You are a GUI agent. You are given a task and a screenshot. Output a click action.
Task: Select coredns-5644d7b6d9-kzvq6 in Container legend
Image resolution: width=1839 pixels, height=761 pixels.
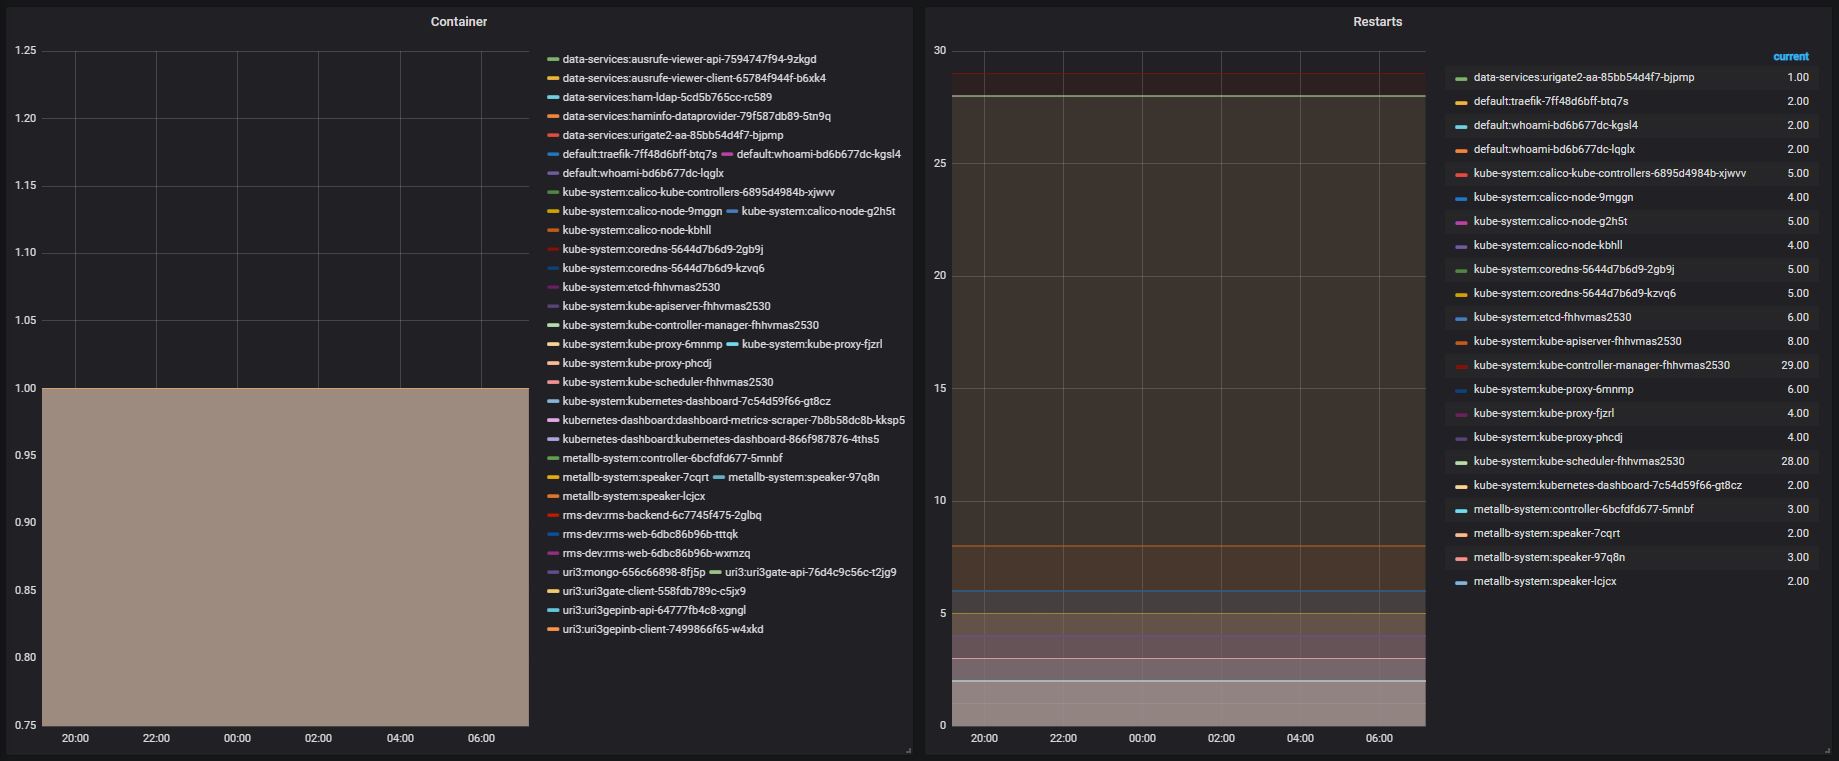(x=664, y=268)
